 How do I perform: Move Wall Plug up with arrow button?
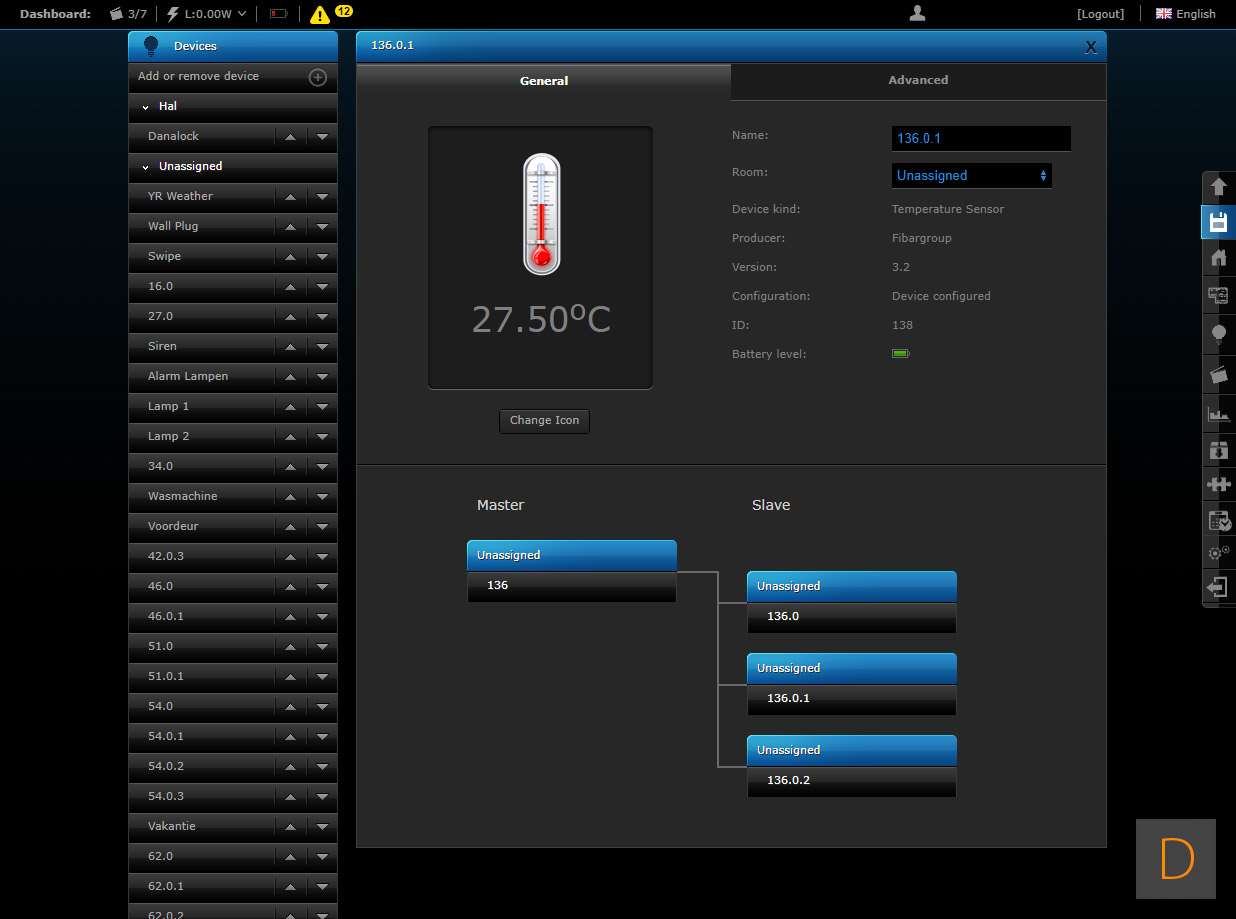tap(290, 227)
